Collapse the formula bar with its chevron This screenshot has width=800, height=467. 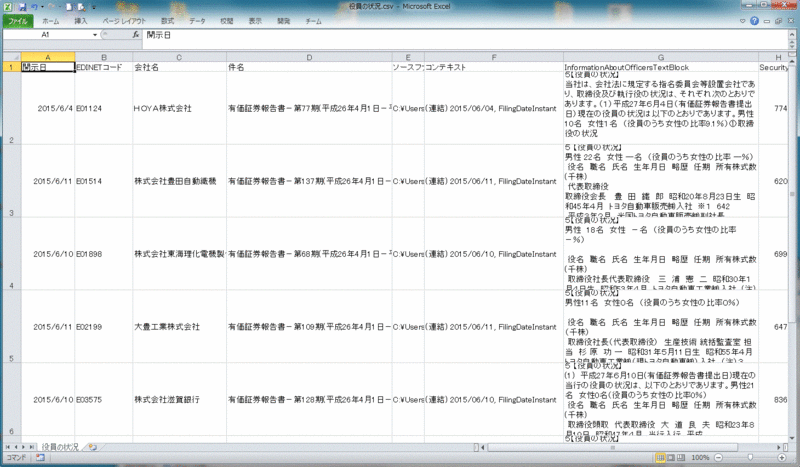click(x=791, y=34)
